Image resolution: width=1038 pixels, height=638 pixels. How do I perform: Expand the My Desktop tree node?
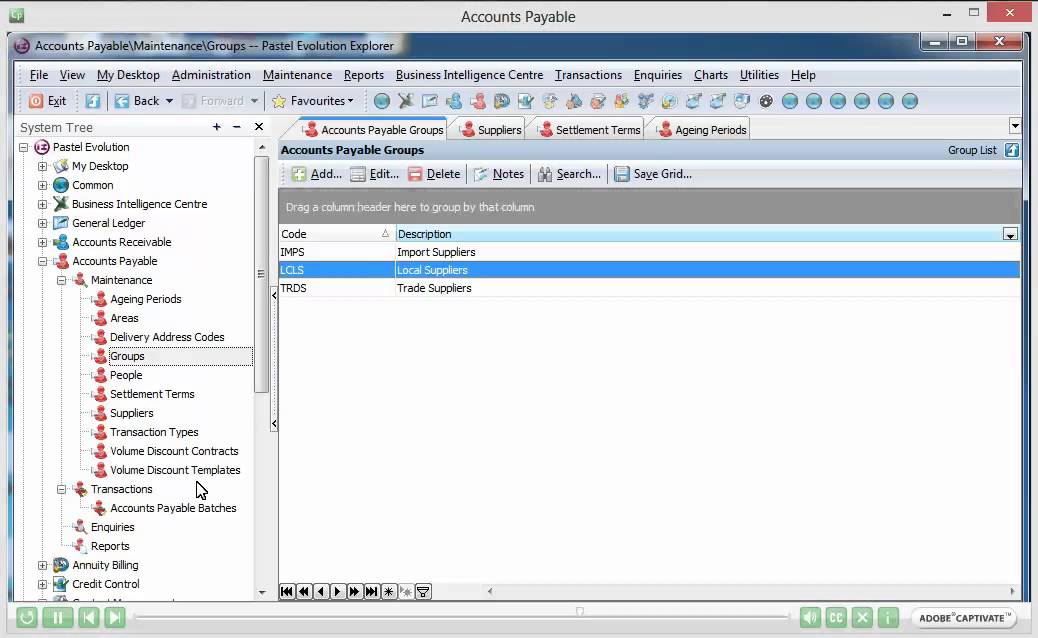(42, 166)
